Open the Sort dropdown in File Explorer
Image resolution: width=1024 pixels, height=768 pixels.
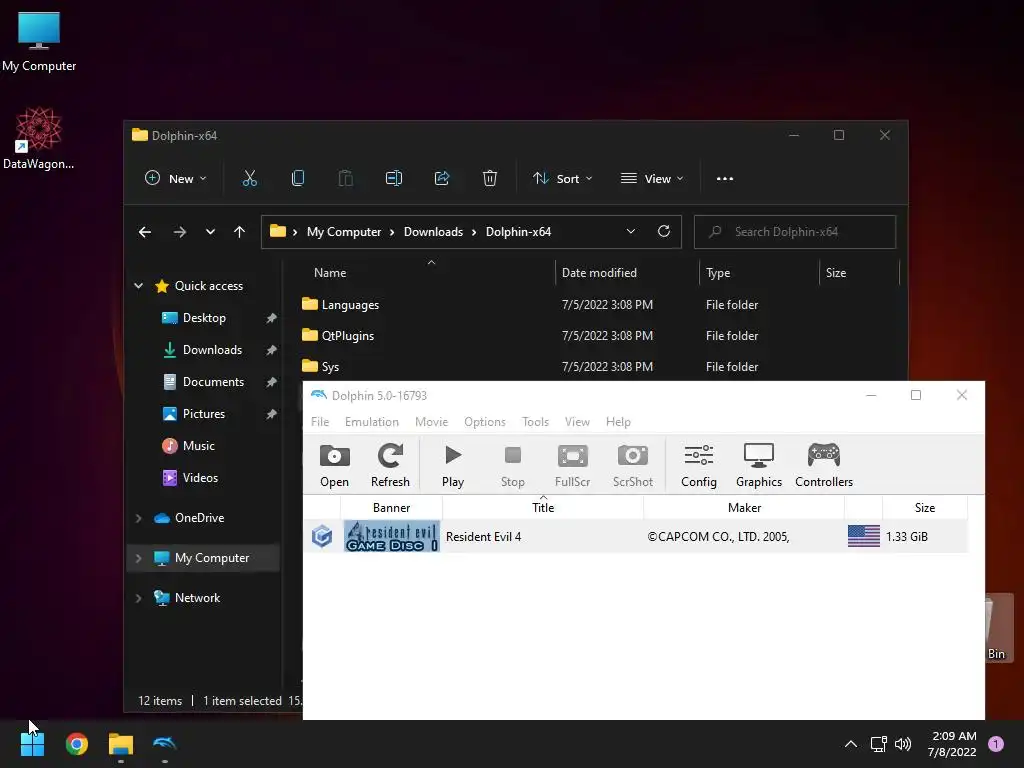(562, 178)
